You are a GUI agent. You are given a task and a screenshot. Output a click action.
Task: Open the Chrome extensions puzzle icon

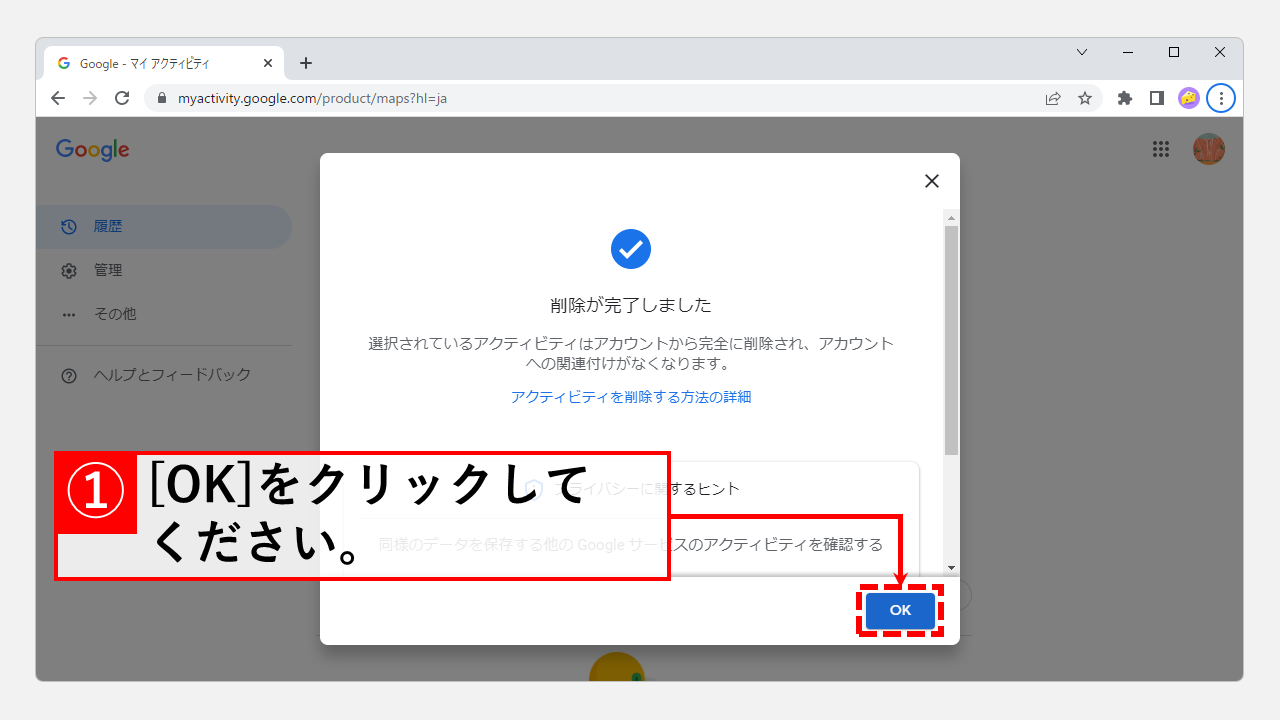(1124, 98)
